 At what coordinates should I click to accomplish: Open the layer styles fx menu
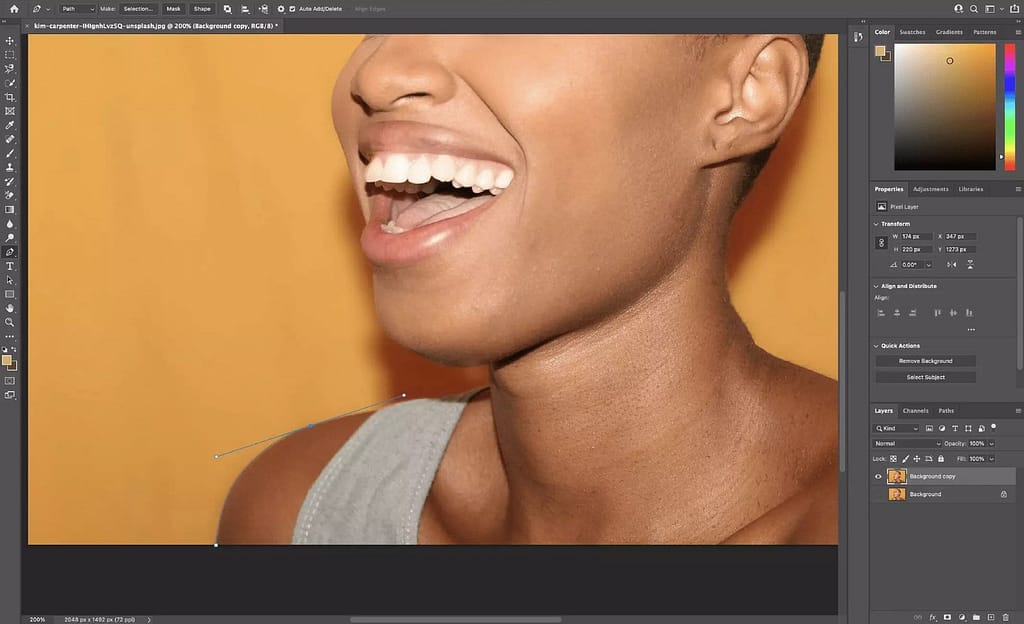(x=933, y=617)
